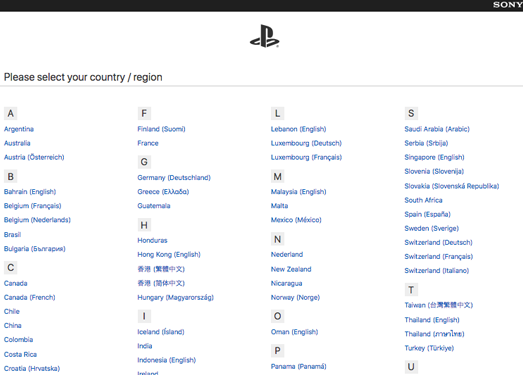The image size is (523, 375).
Task: Choose Turkey (Türkiye)
Action: (x=429, y=348)
